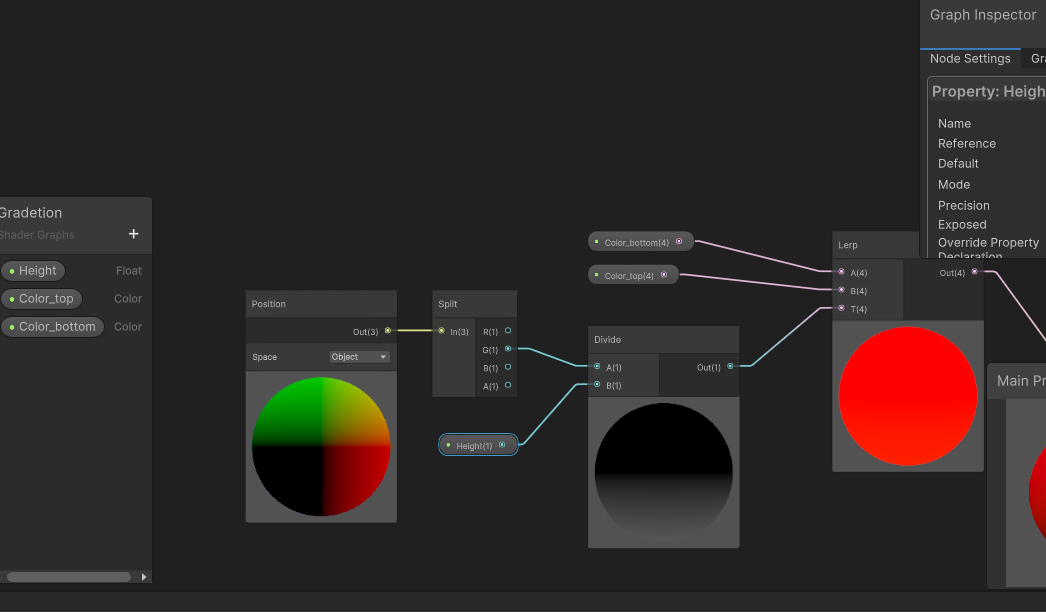
Task: Select the Color_bottom Blackboard property
Action: [x=53, y=327]
